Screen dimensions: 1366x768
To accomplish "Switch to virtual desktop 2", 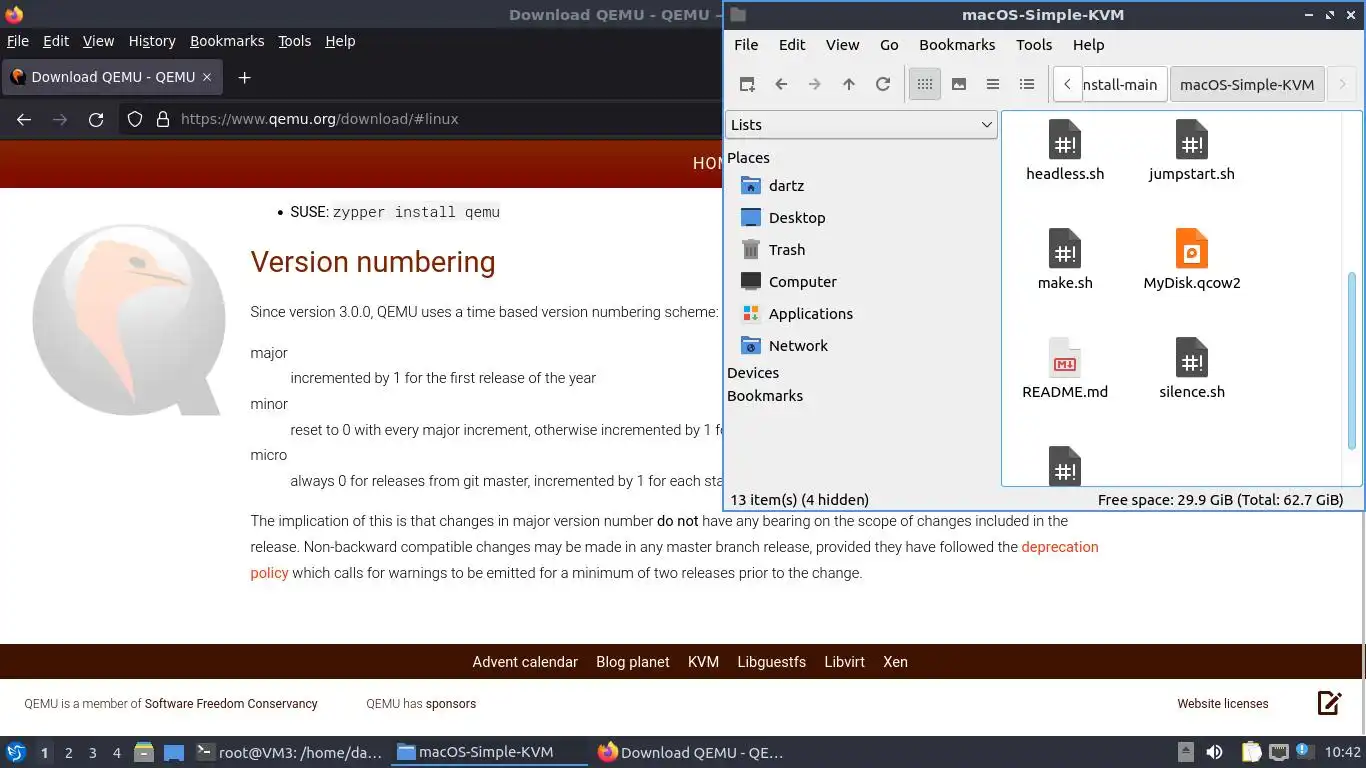I will click(x=68, y=753).
